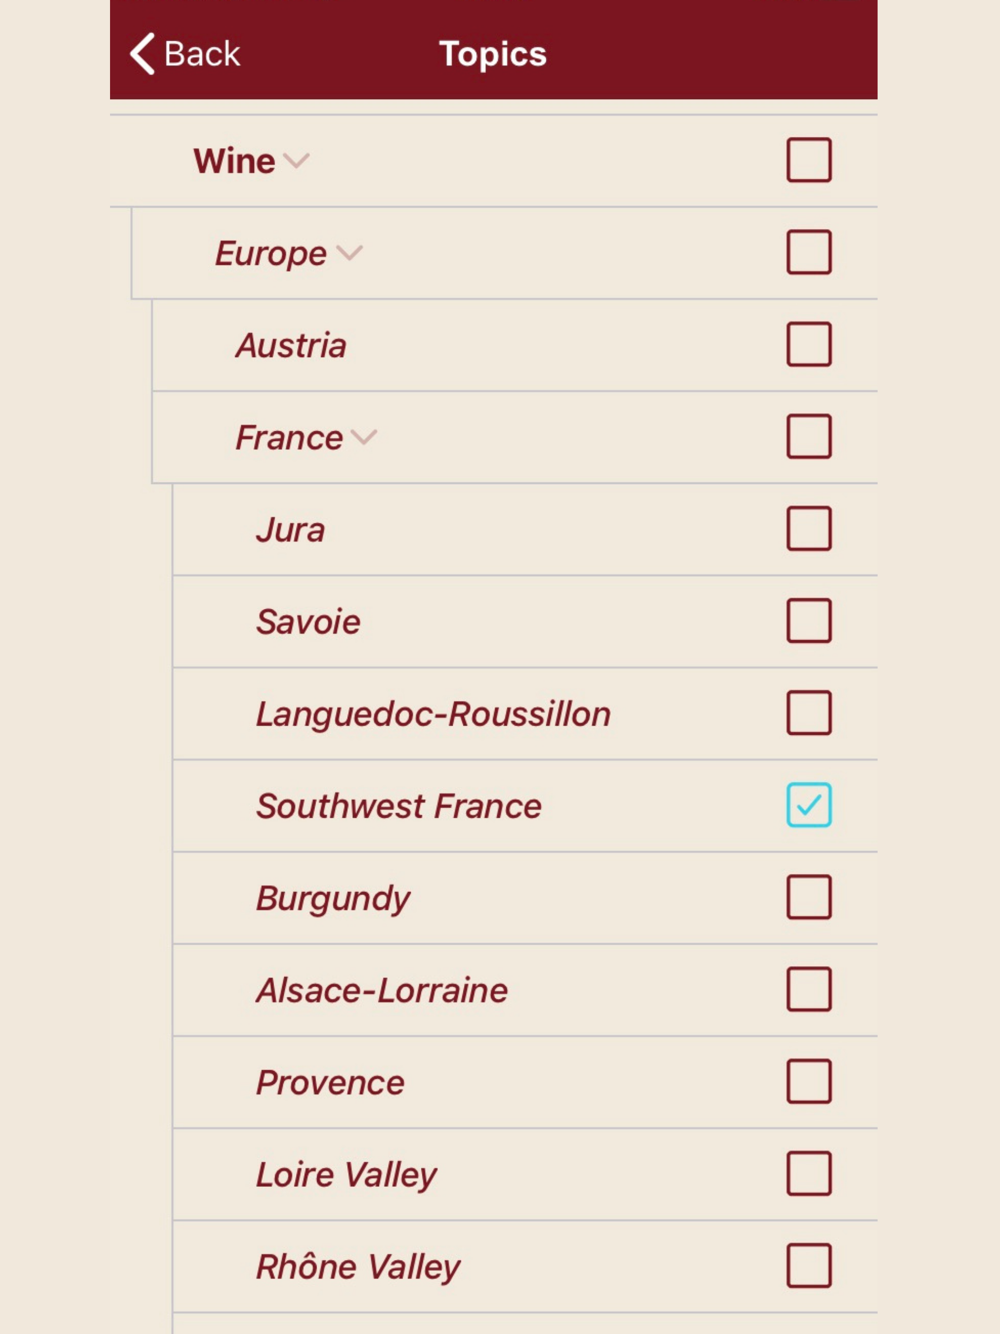Screen dimensions: 1000x1334
Task: Check the Wine checkbox
Action: 808,160
